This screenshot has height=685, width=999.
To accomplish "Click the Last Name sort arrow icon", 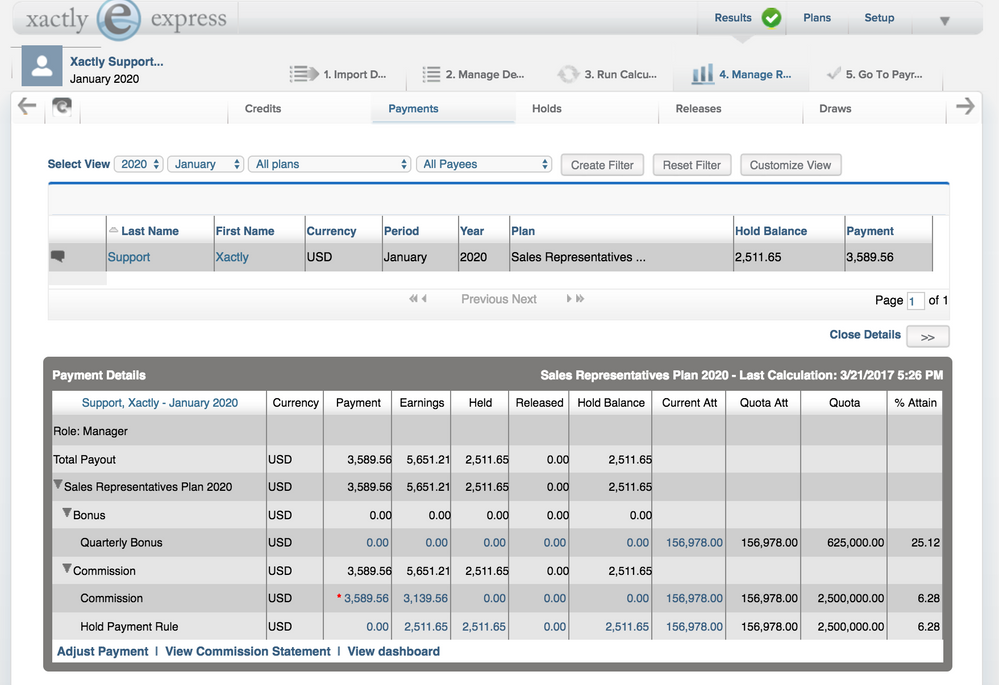I will pyautogui.click(x=113, y=229).
